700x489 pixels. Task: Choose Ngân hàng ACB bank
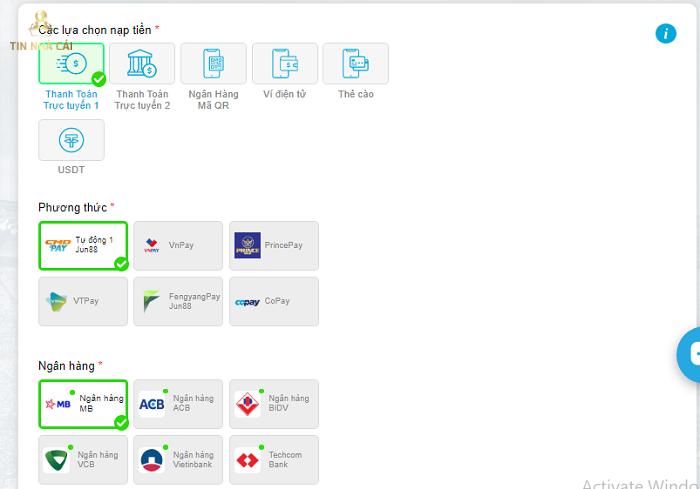pos(178,404)
